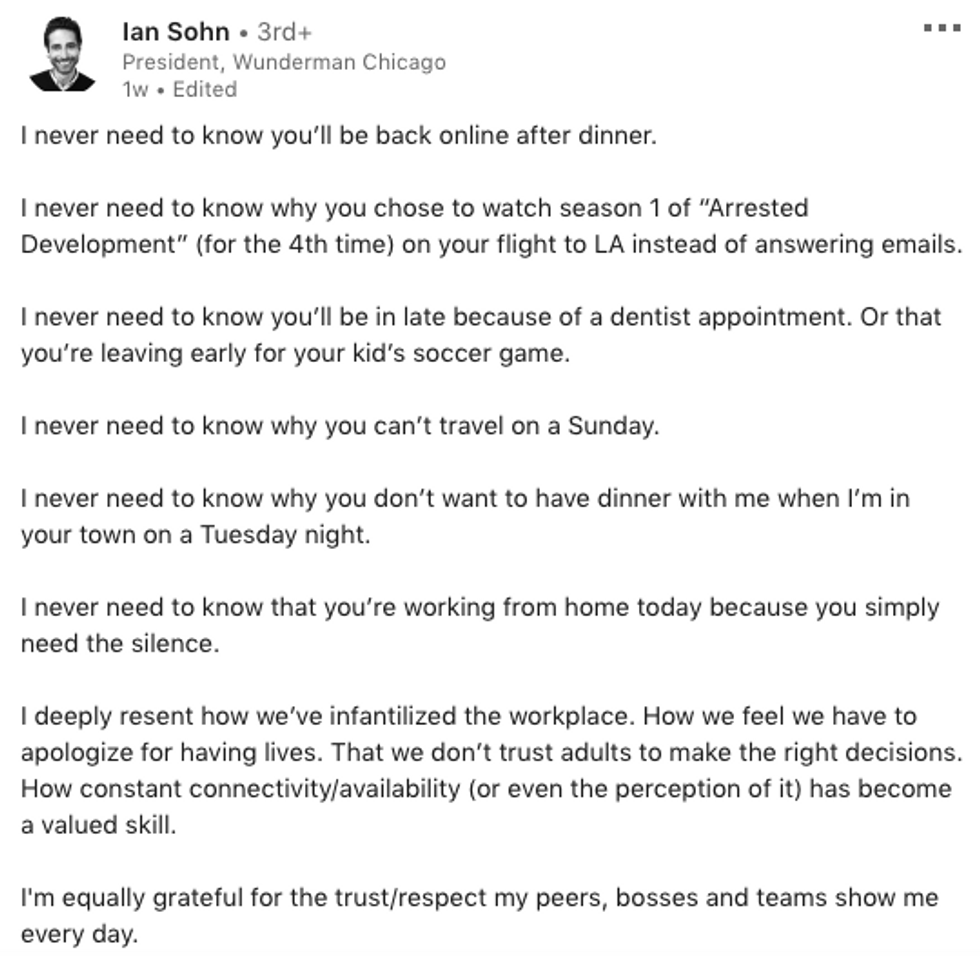Open the three-dot post options menu
The height and width of the screenshot is (956, 980).
[942, 28]
